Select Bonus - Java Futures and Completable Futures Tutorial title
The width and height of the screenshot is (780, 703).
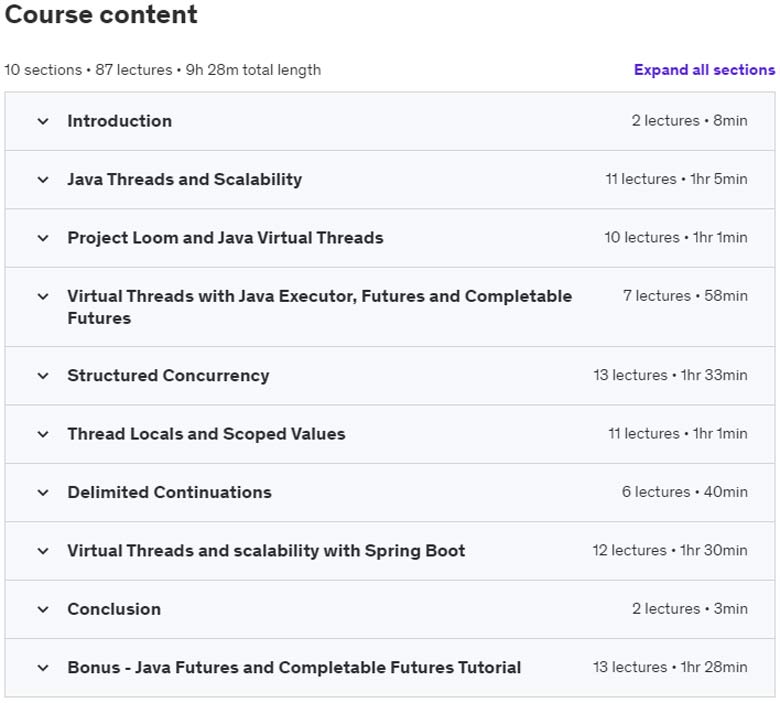coord(294,667)
